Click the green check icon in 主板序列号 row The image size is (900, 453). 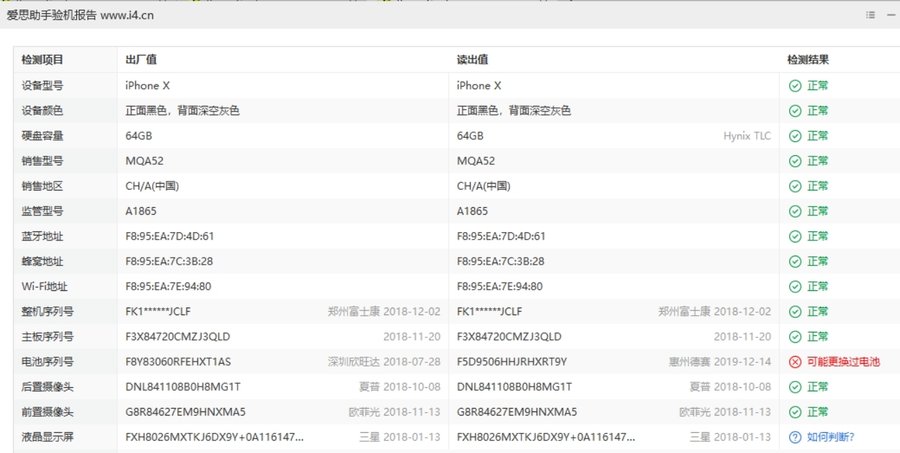[795, 336]
